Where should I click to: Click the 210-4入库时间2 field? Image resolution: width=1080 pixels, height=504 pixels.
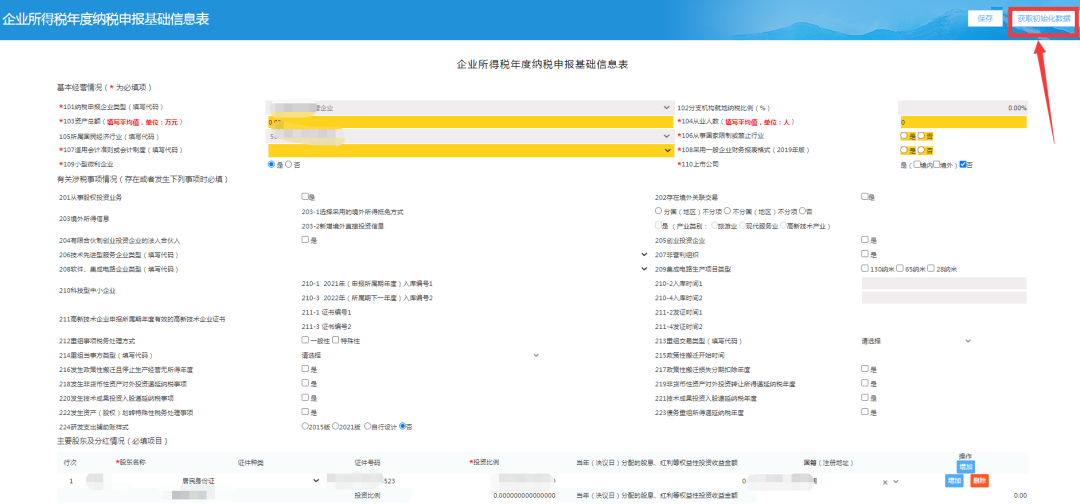(944, 297)
